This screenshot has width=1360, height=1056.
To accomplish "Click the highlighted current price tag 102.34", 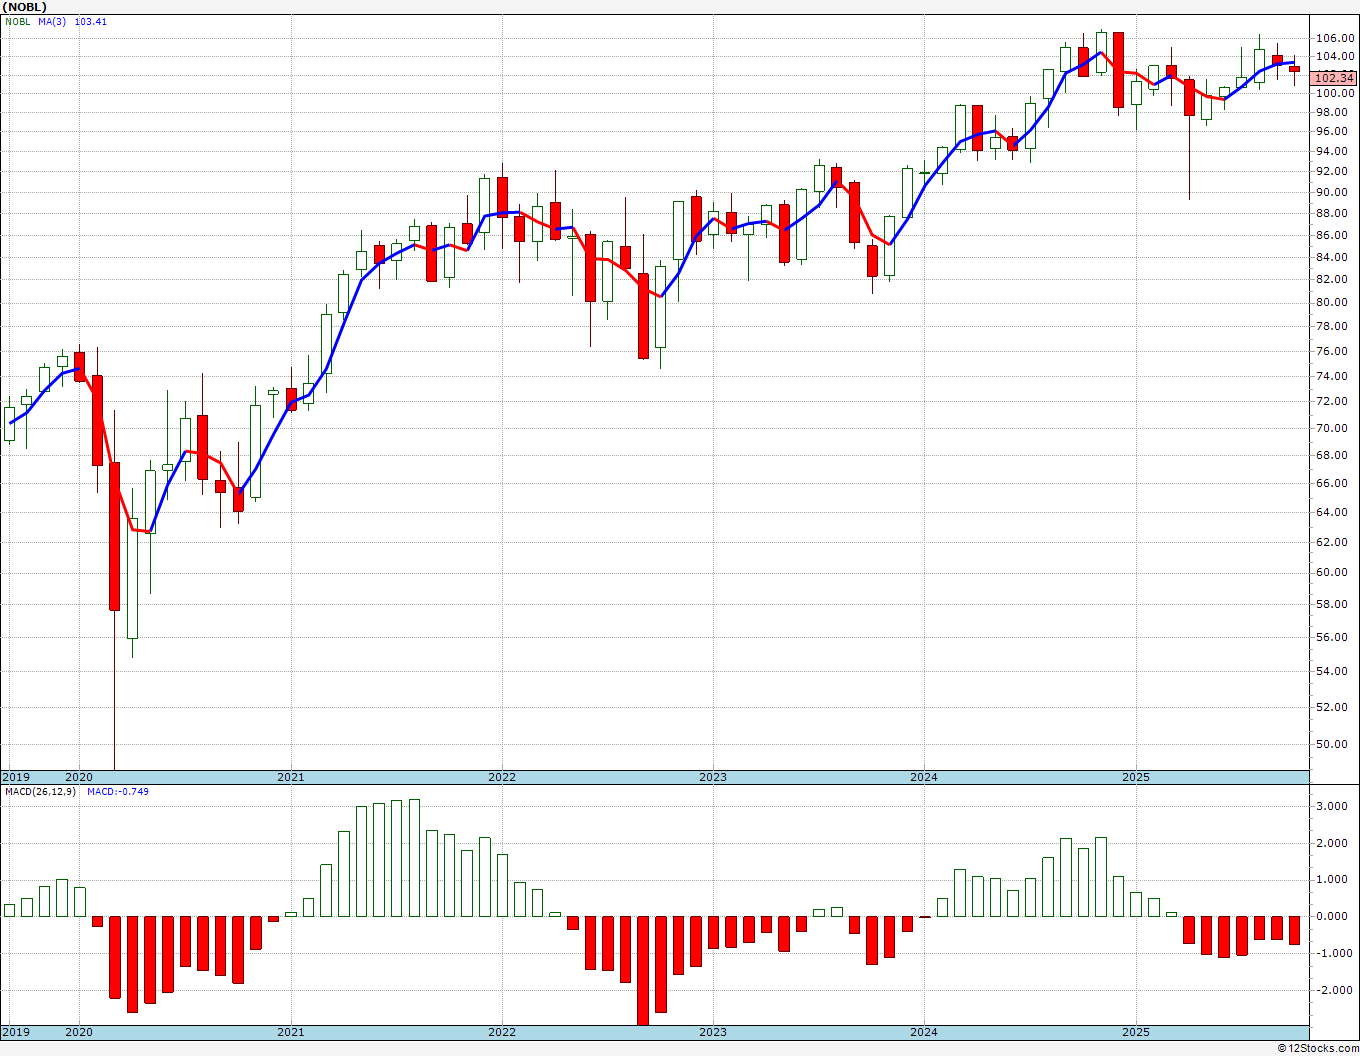I will tap(1334, 78).
